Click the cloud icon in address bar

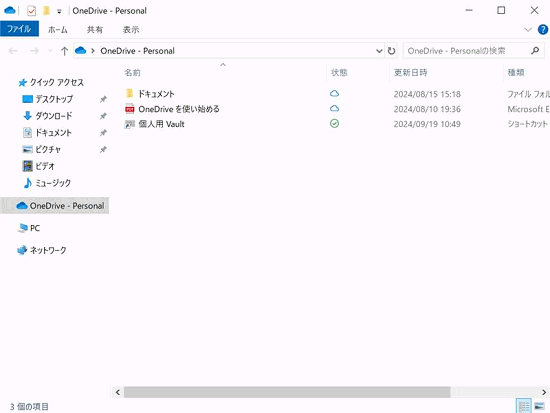click(x=81, y=51)
